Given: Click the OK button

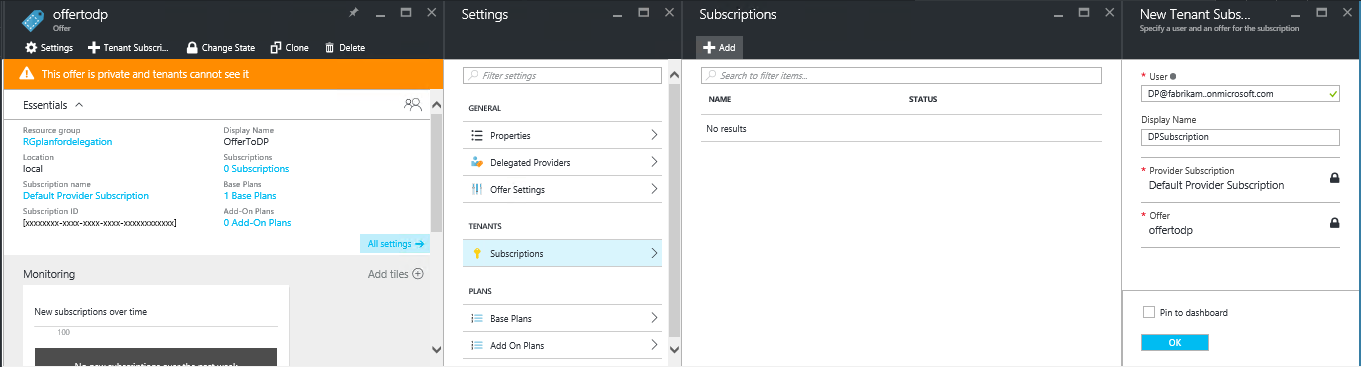Looking at the screenshot, I should [1175, 342].
